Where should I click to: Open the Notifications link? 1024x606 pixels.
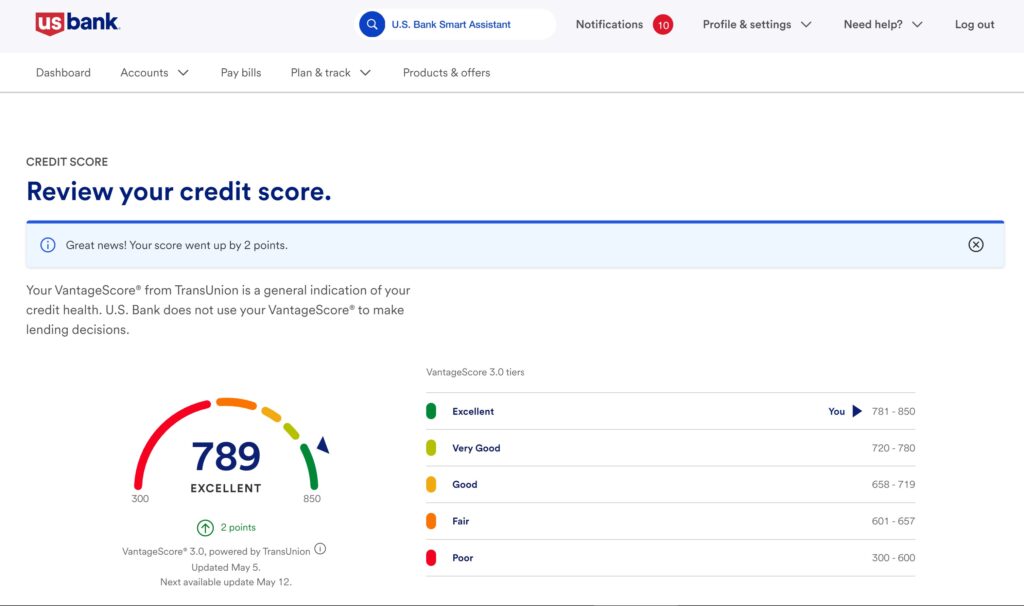pos(609,24)
